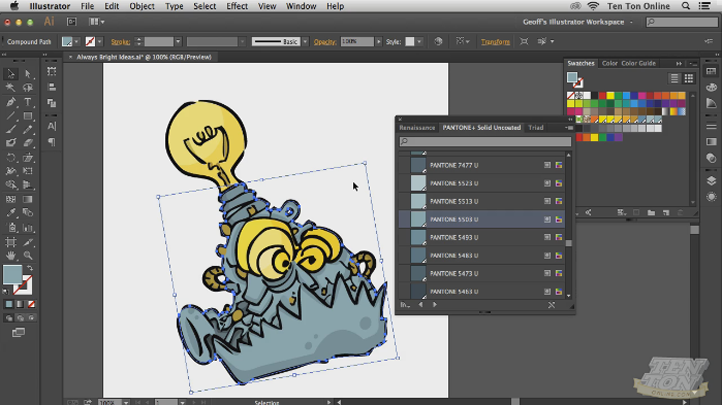The image size is (722, 405).
Task: Open the Layers panel icon in dock
Action: tap(711, 180)
